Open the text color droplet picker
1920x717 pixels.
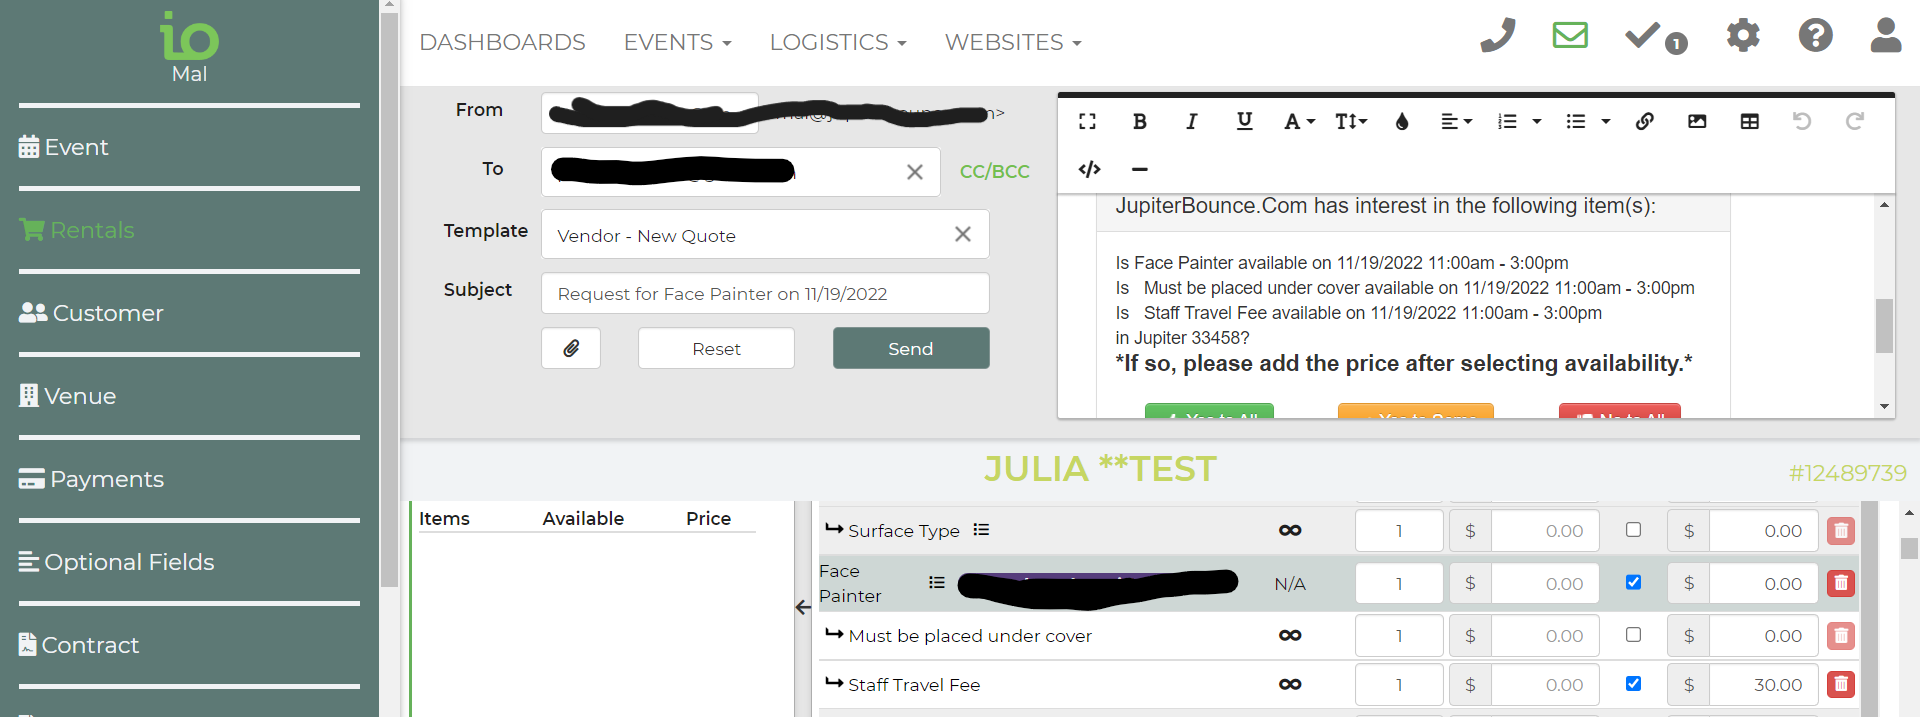[x=1402, y=122]
